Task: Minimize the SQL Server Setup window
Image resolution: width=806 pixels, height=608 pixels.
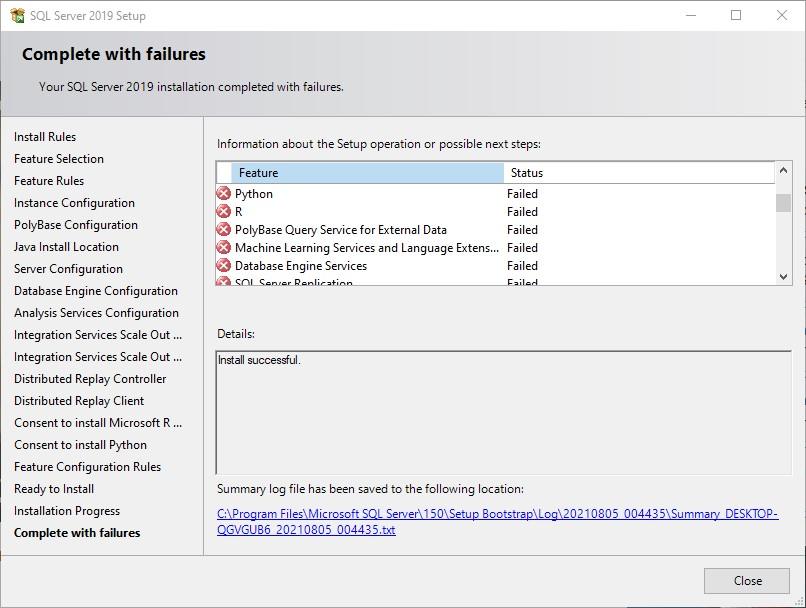Action: point(690,16)
